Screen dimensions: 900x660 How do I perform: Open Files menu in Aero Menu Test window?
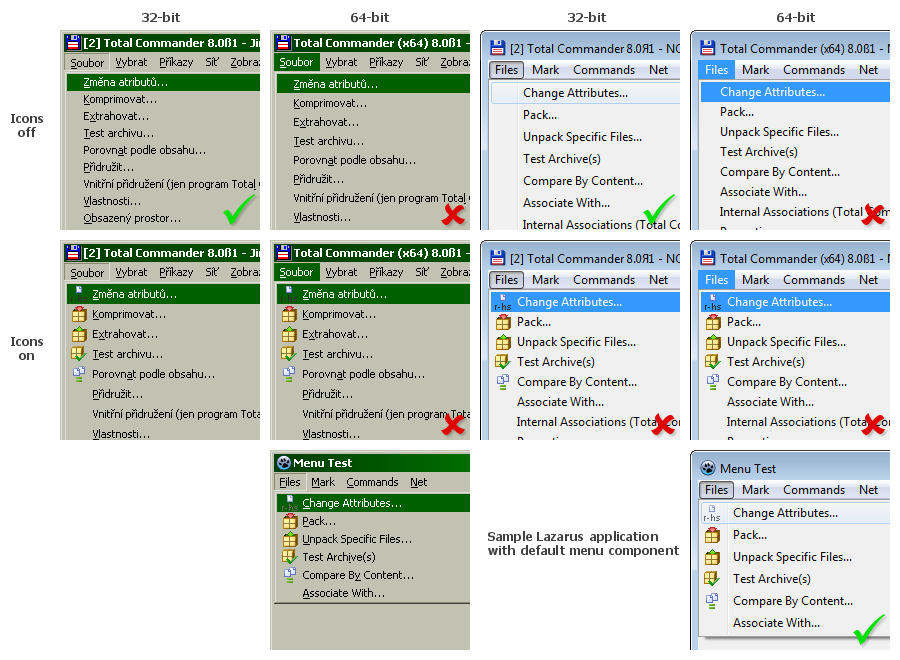pos(716,490)
